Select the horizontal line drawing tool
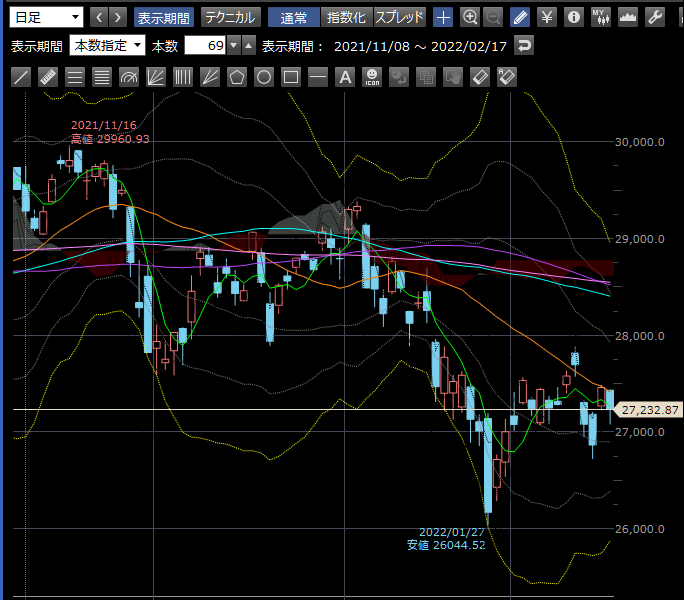Viewport: 684px width, 600px height. pos(318,77)
